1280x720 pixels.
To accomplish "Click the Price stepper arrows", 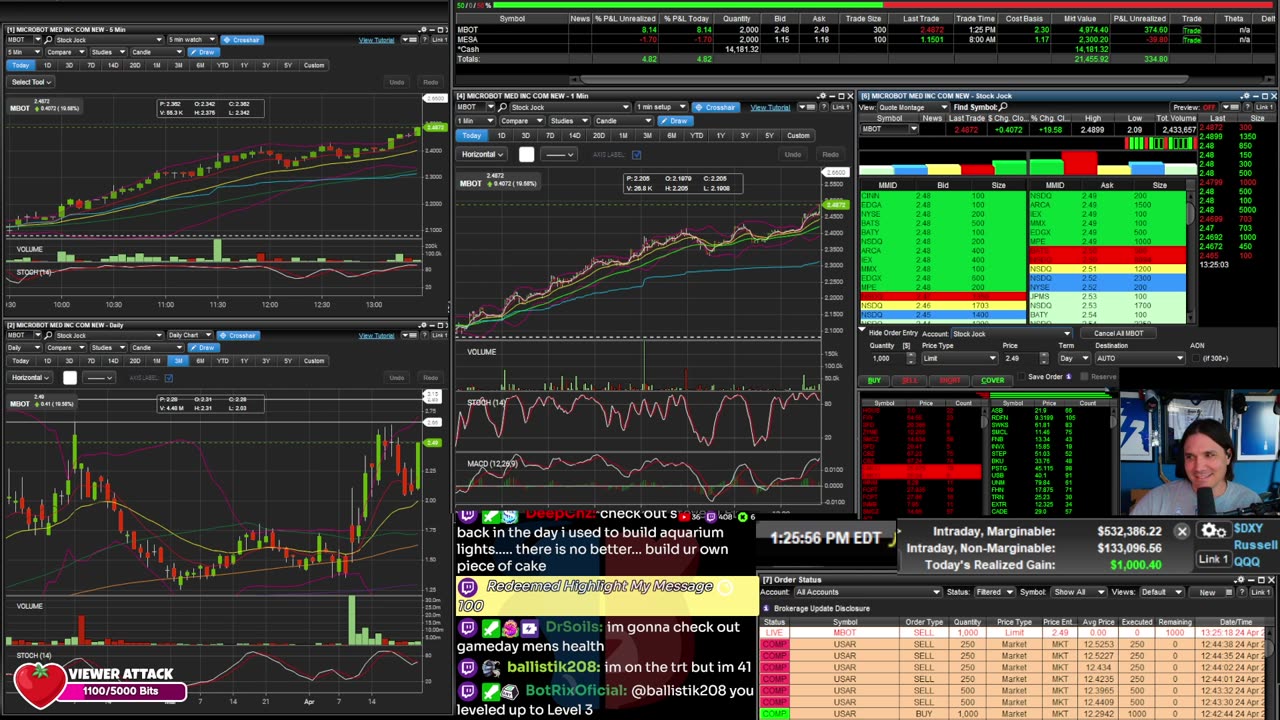I will point(1045,358).
